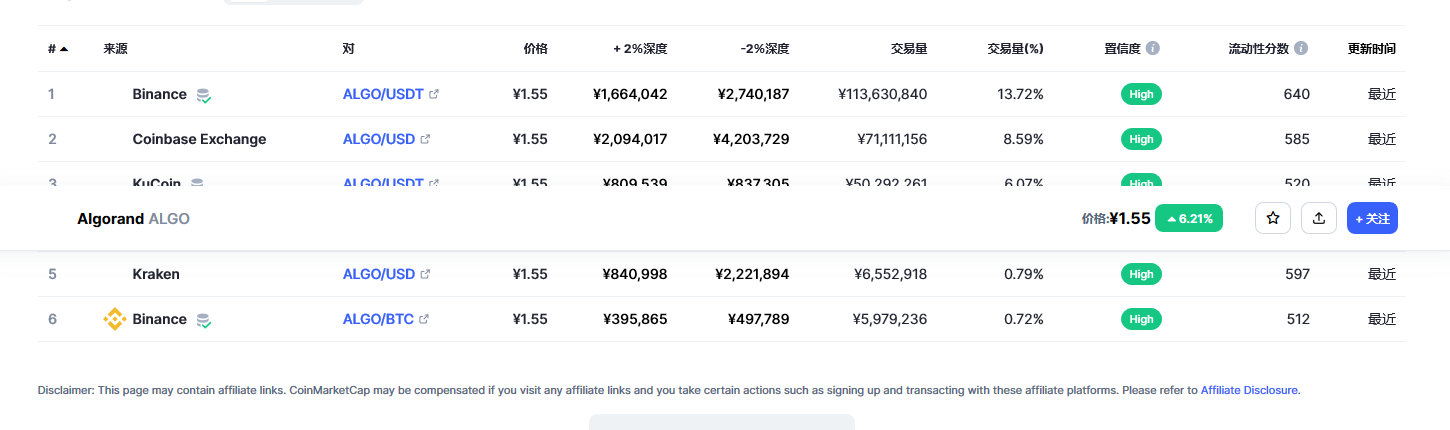The image size is (1450, 430).
Task: Toggle rank sorting with the # arrow
Action: (64, 48)
